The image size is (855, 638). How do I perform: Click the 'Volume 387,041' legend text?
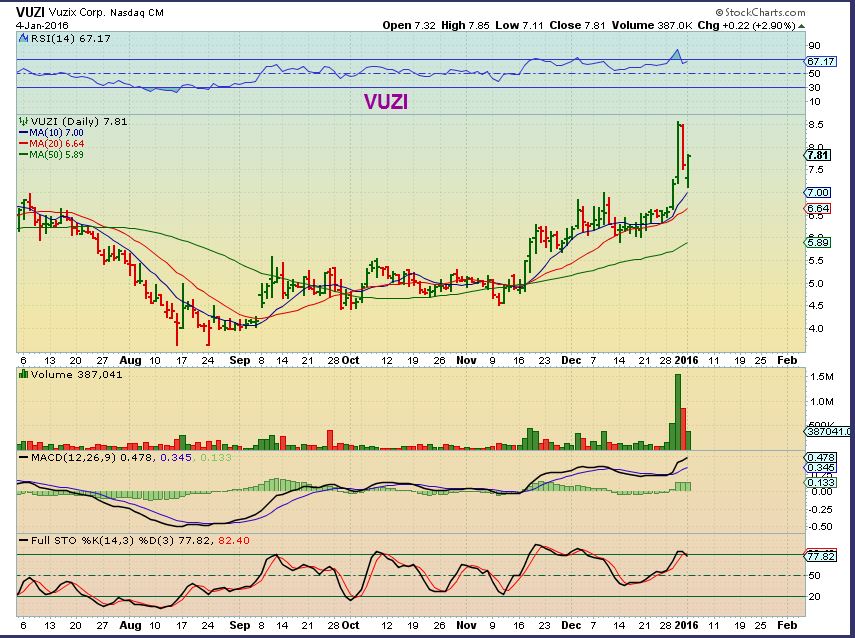(x=76, y=374)
